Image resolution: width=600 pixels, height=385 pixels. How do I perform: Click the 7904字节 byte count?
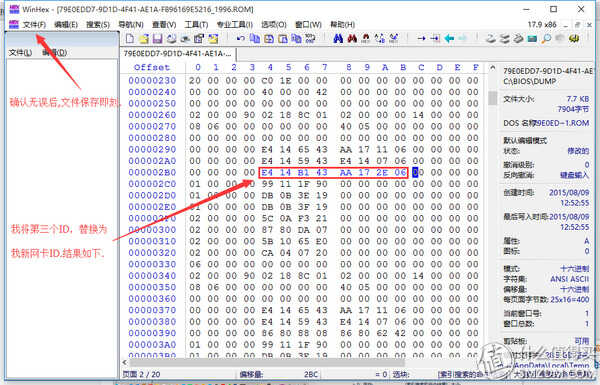[x=573, y=109]
